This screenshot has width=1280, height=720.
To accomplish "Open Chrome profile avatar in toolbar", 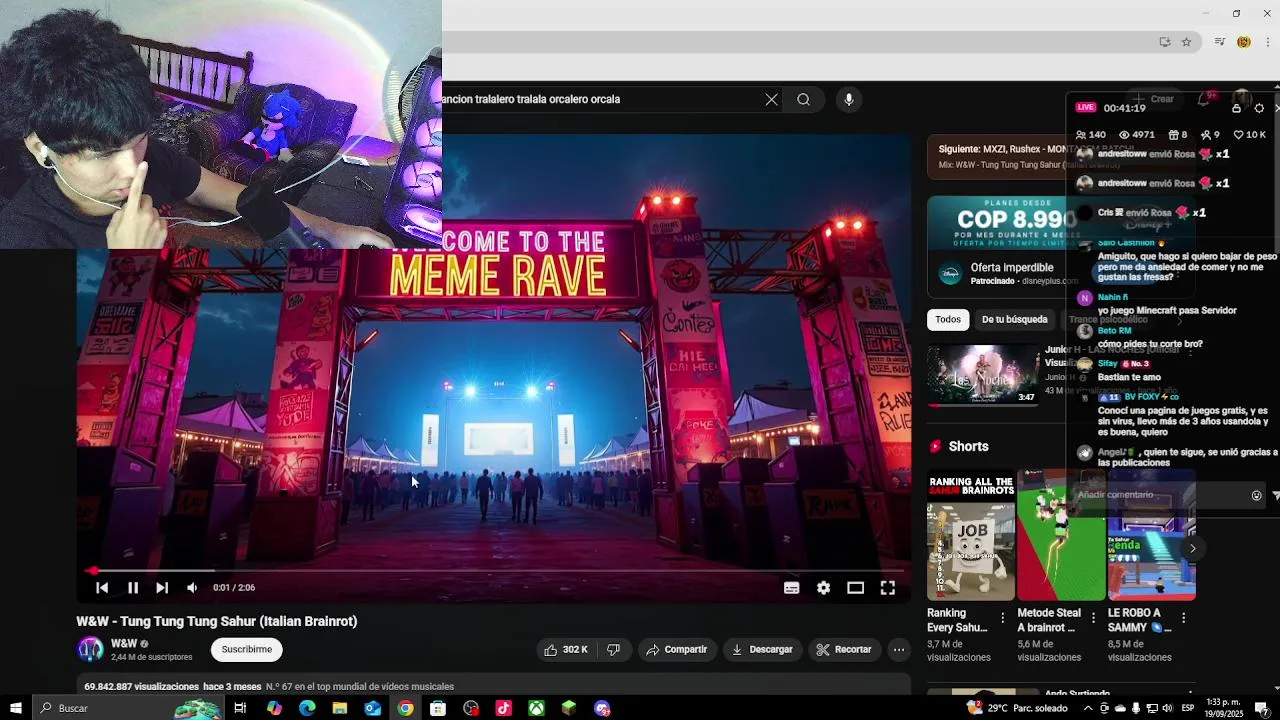I will (1244, 42).
